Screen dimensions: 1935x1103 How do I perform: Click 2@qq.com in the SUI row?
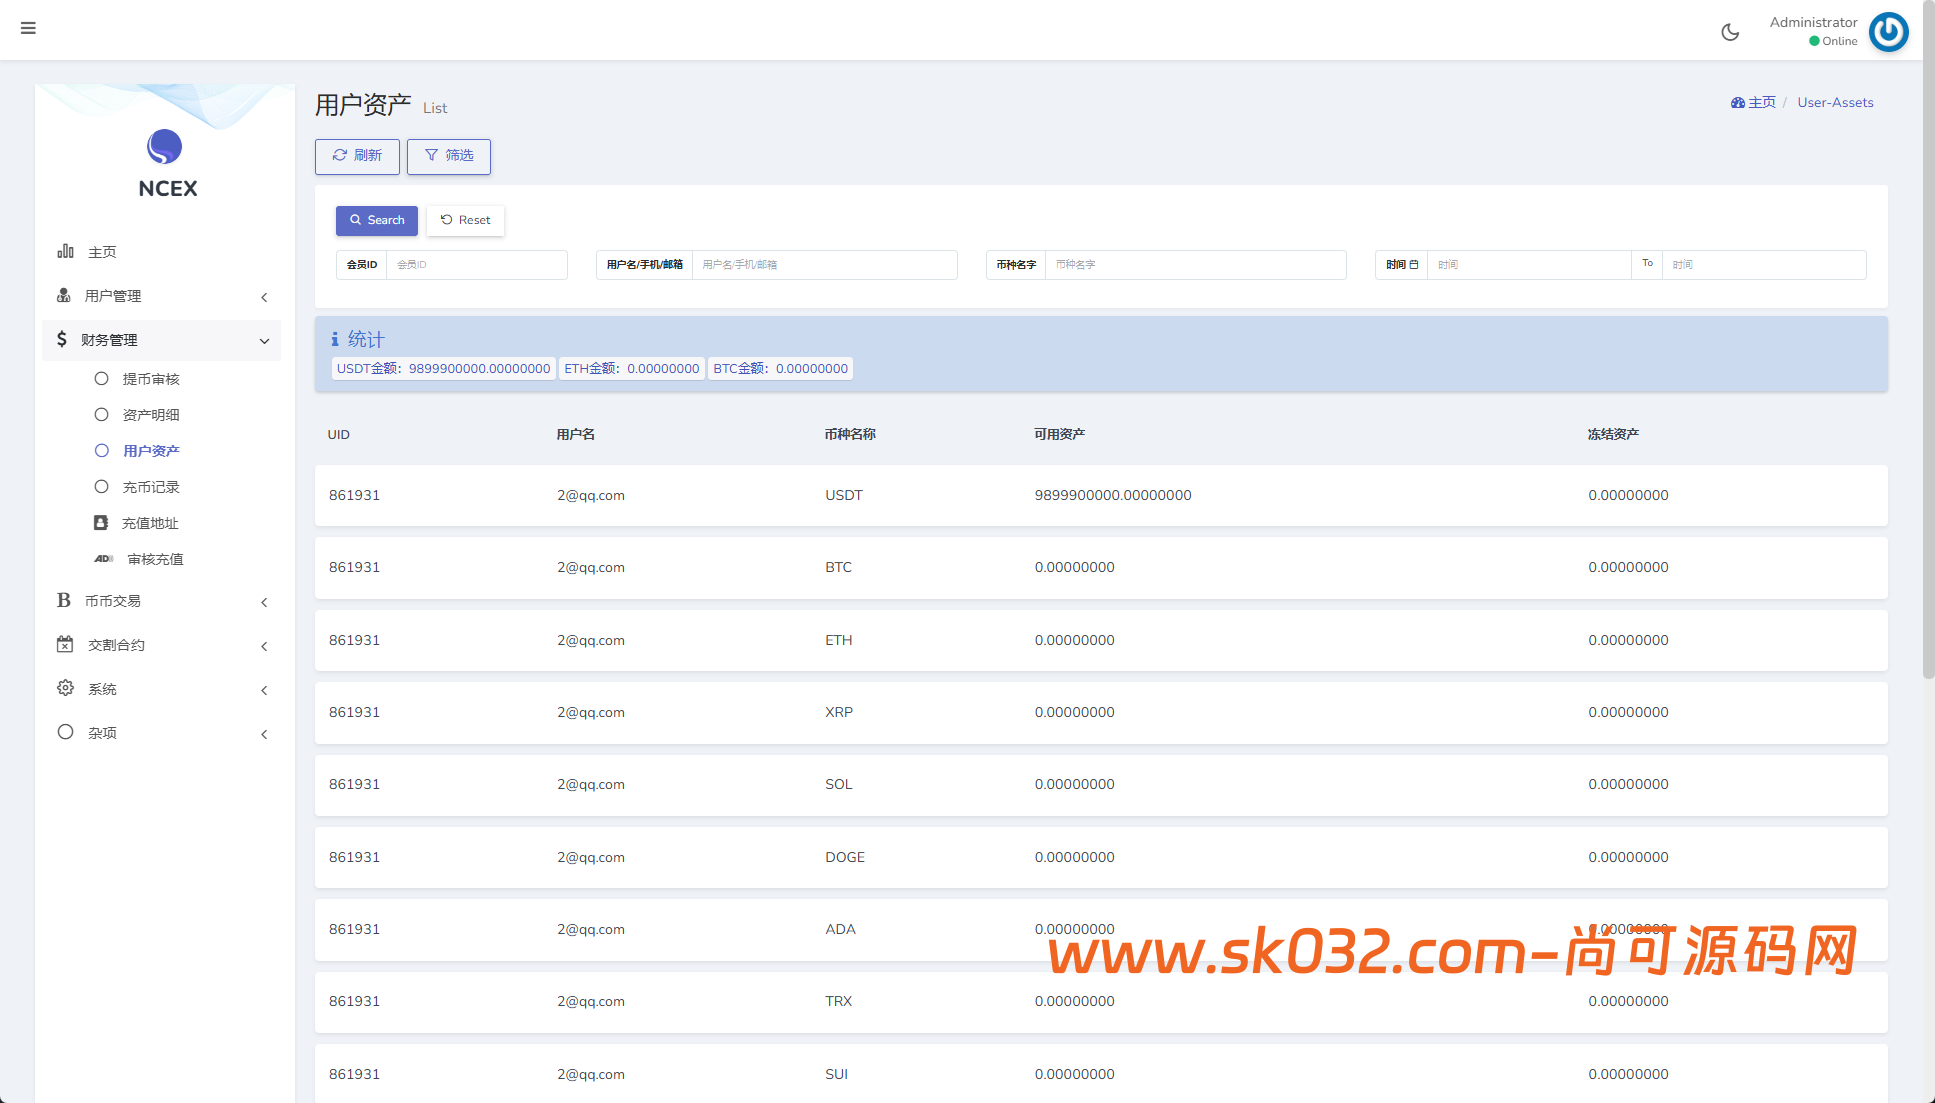(x=590, y=1074)
